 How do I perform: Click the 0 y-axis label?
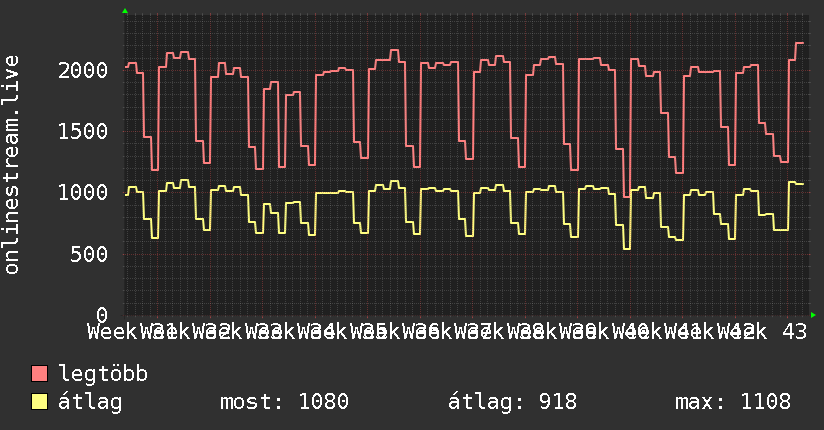coord(102,315)
